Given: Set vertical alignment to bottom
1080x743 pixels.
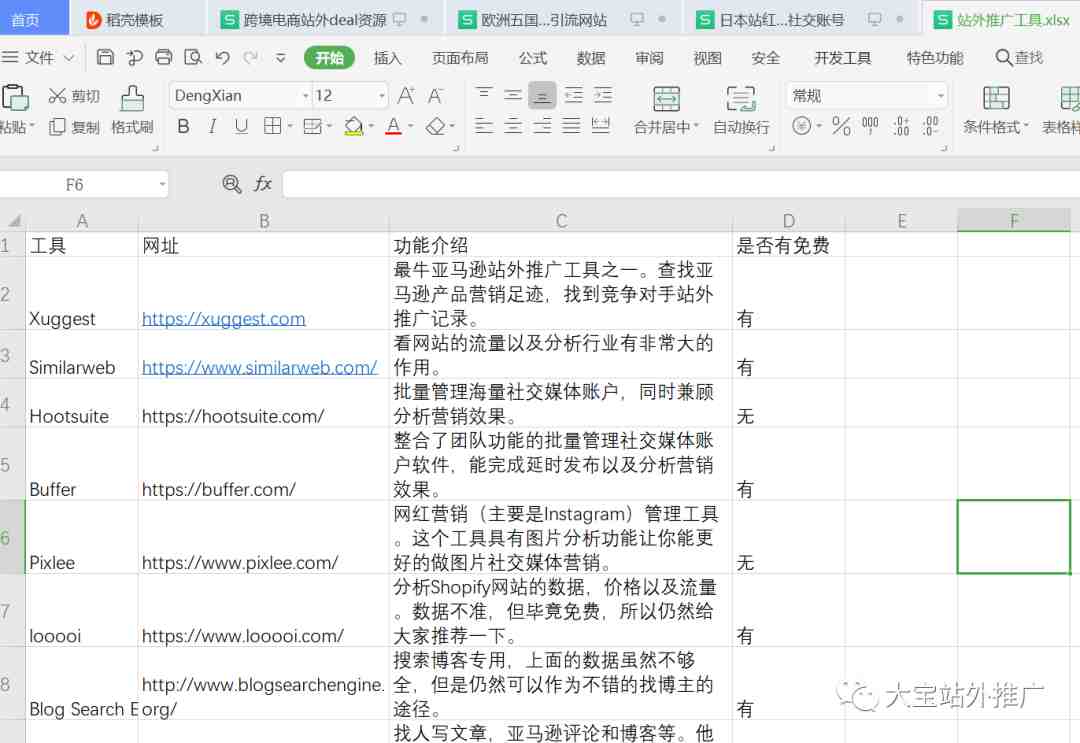Looking at the screenshot, I should 542,96.
